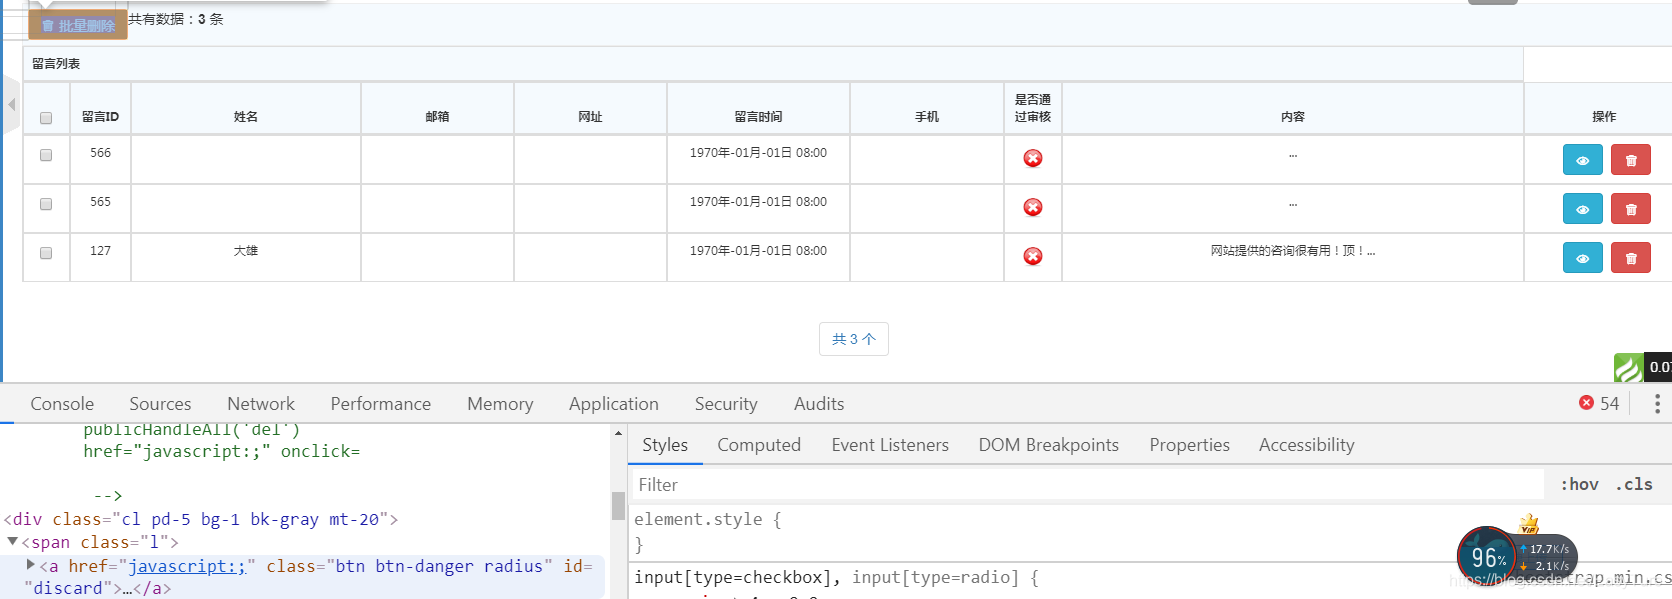Screen dimensions: 1672x599
Task: Click the red audit status icon for row 566
Action: point(1033,158)
